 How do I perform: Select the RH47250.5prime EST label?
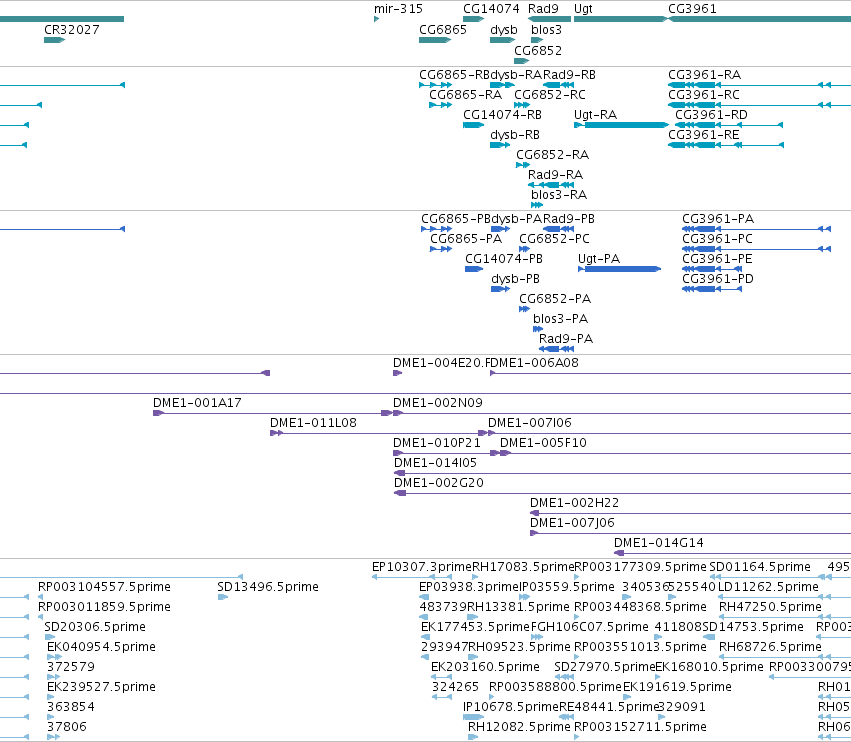click(770, 607)
